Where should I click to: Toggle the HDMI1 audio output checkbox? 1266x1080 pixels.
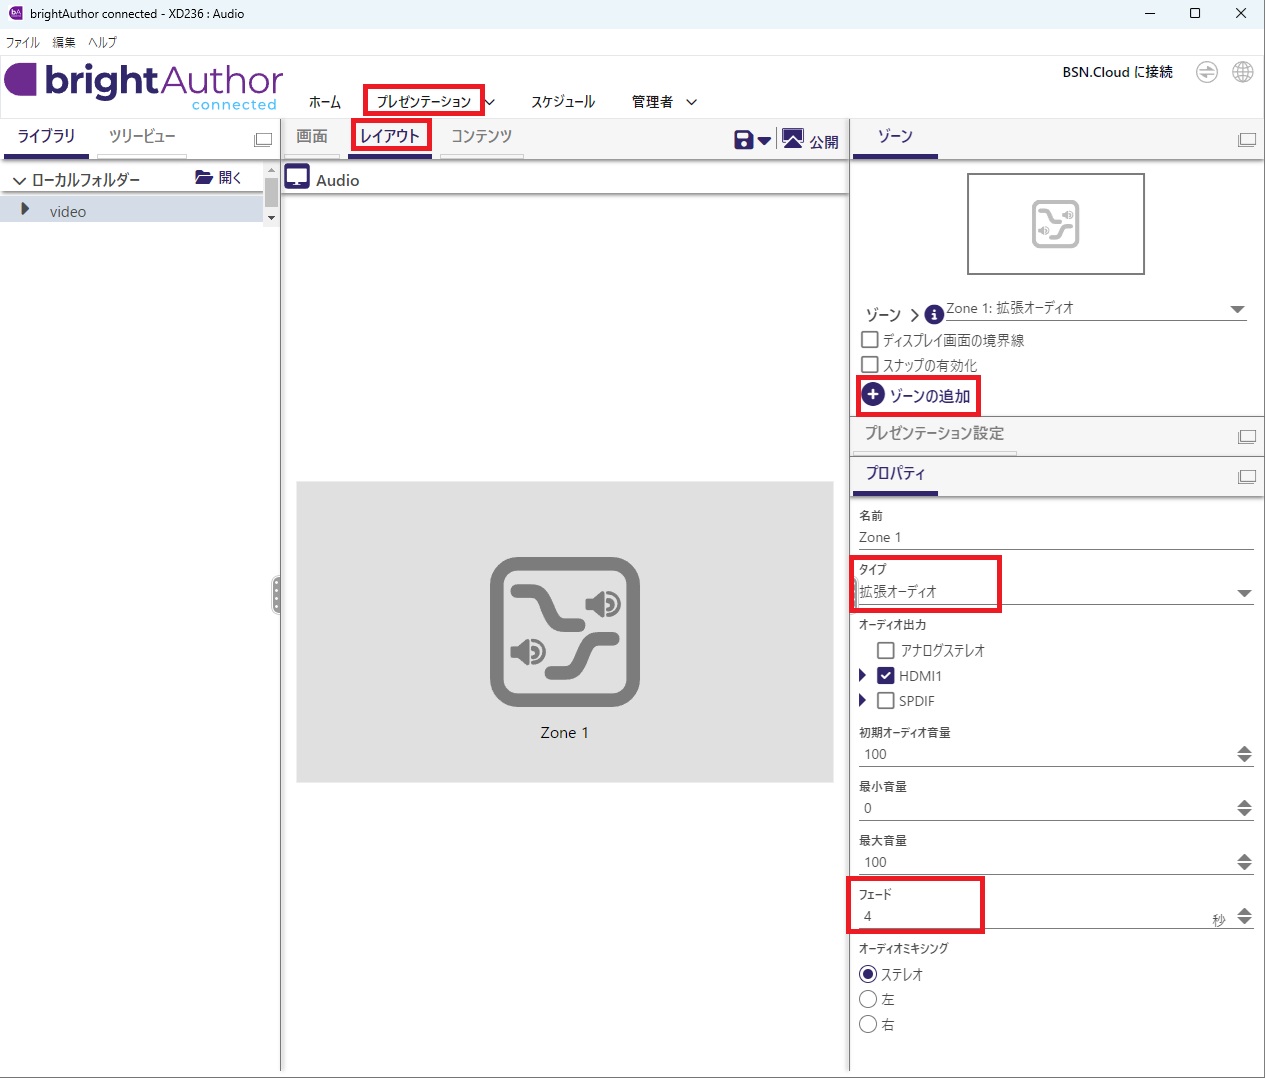coord(886,676)
